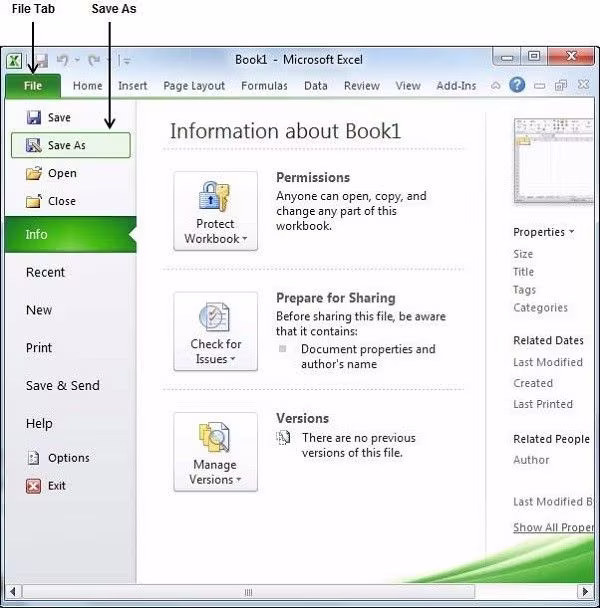This screenshot has width=600, height=608.
Task: Select the Info section
Action: click(71, 235)
